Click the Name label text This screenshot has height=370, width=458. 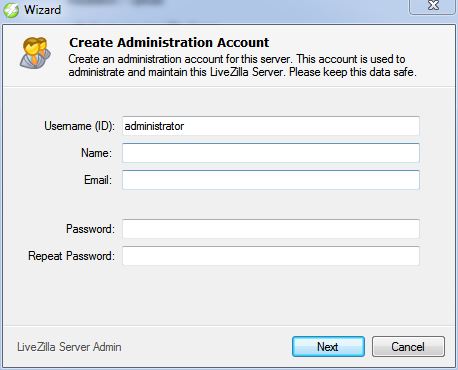(x=97, y=153)
